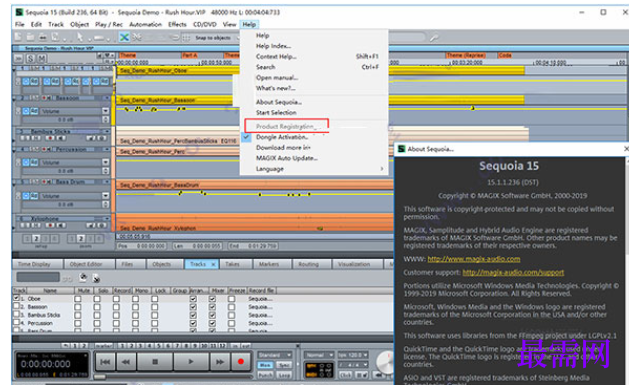This screenshot has width=629, height=385.
Task: Switch to the Object Editor tab
Action: point(86,264)
